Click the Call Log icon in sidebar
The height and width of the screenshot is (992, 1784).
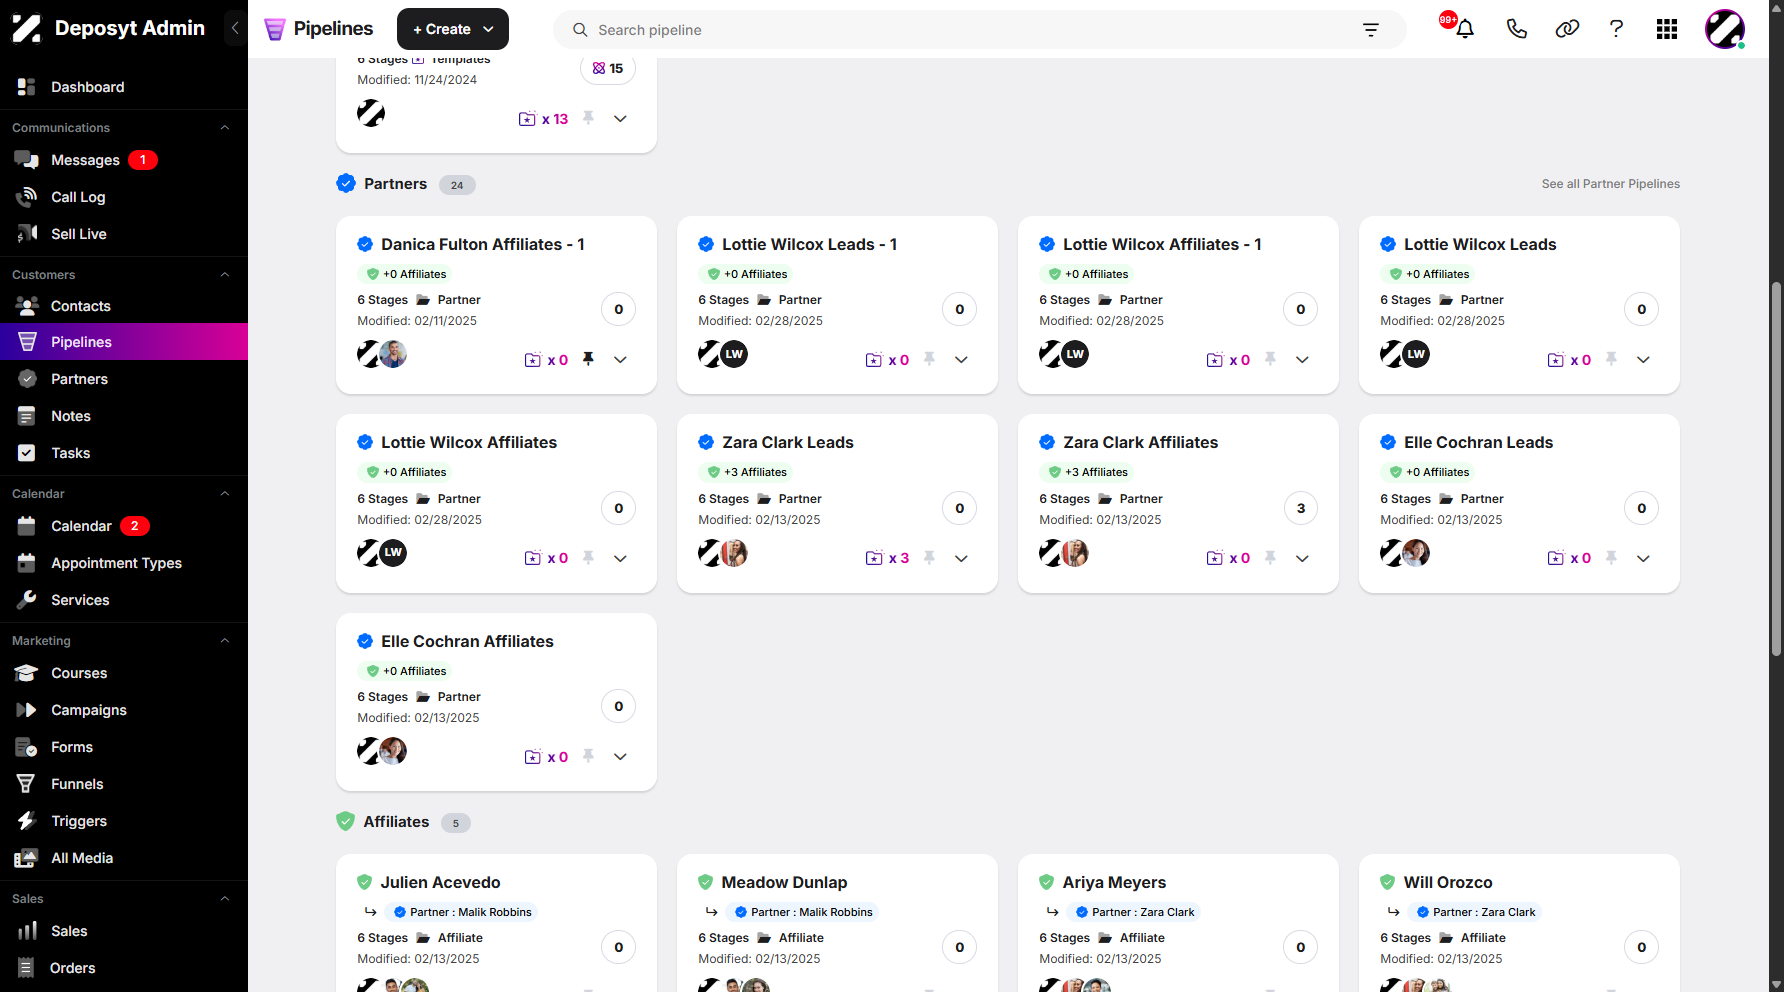click(27, 197)
